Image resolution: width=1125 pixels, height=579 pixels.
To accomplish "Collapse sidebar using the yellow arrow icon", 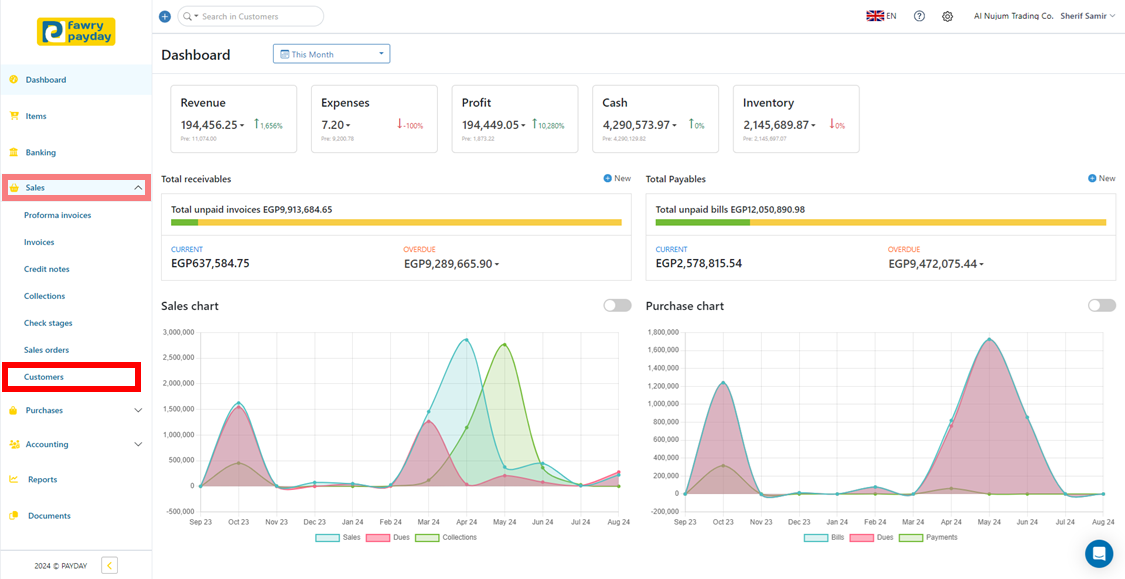I will pos(110,566).
